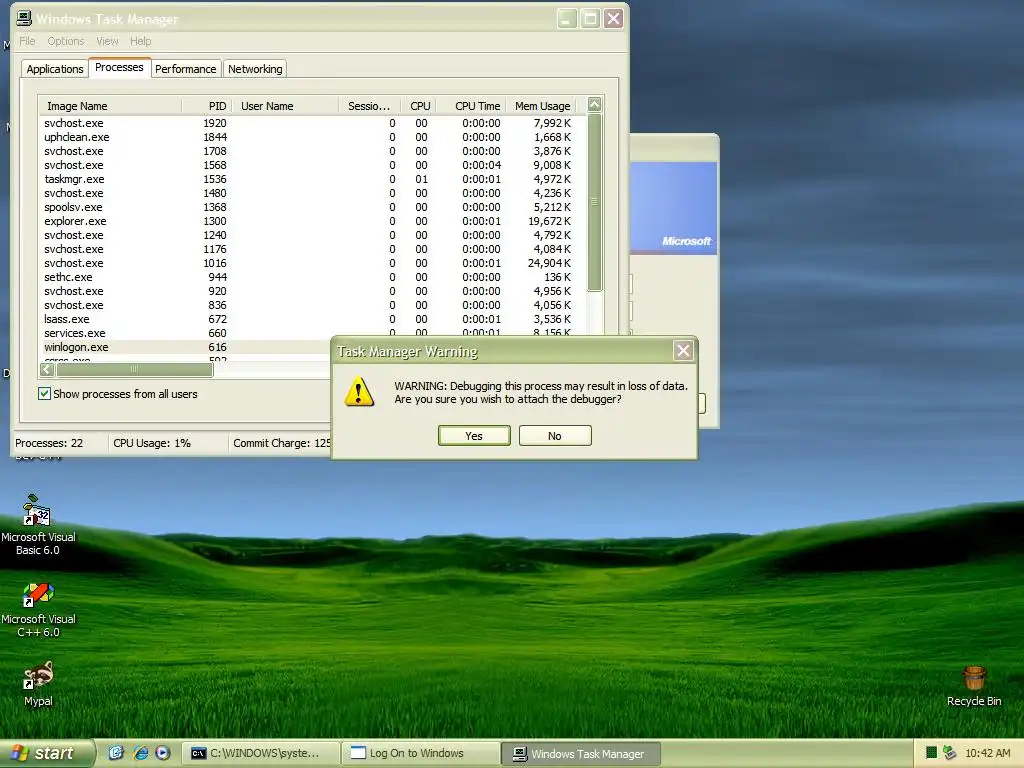Close the Task Manager Warning dialog
The height and width of the screenshot is (768, 1024).
[x=683, y=351]
